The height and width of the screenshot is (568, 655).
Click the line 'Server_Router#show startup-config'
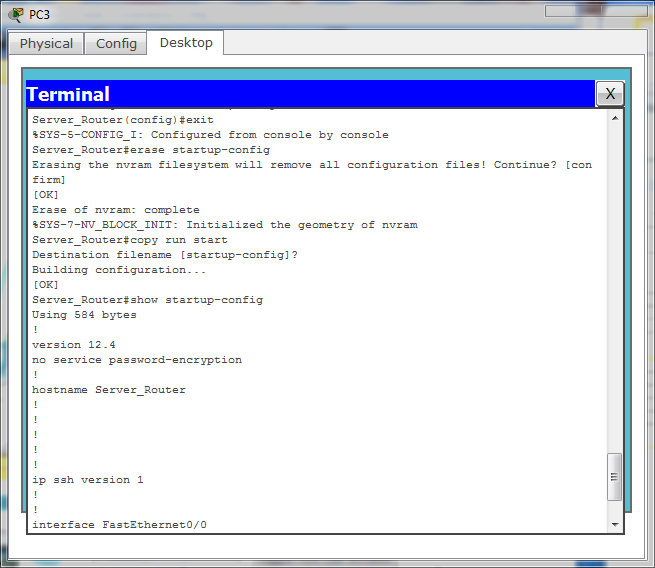click(x=147, y=300)
